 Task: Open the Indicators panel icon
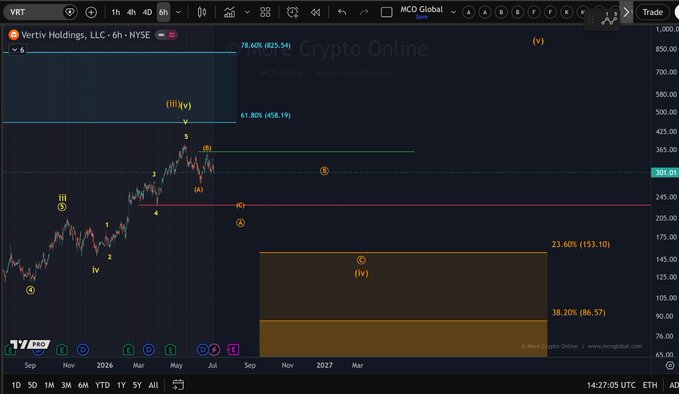230,12
